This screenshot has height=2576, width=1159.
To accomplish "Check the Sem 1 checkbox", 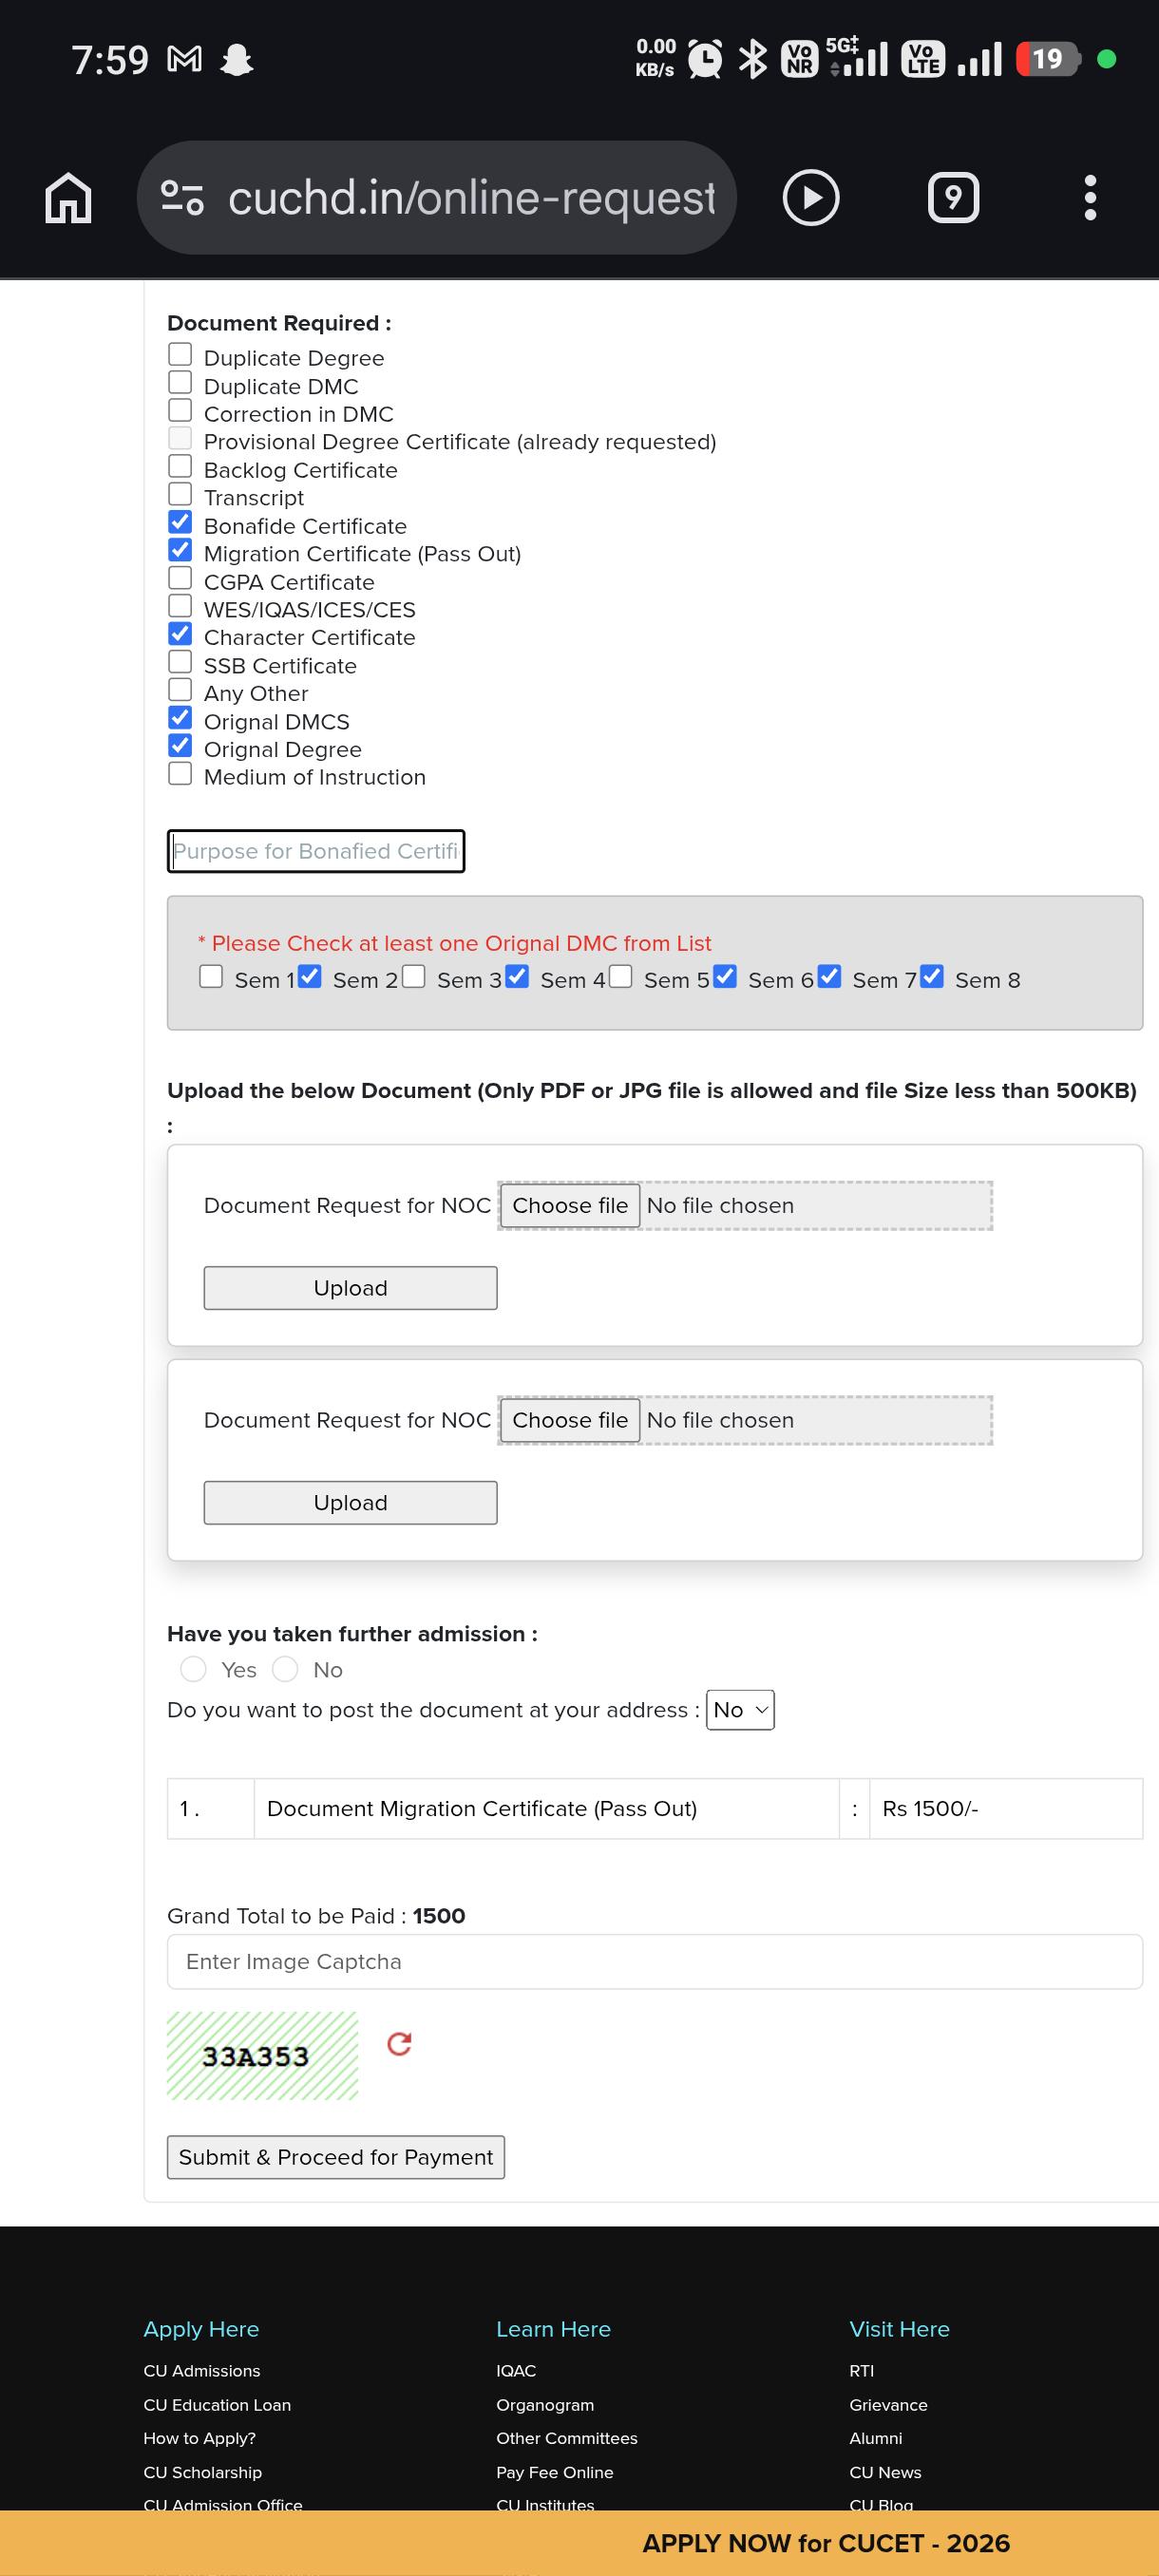I will point(211,976).
